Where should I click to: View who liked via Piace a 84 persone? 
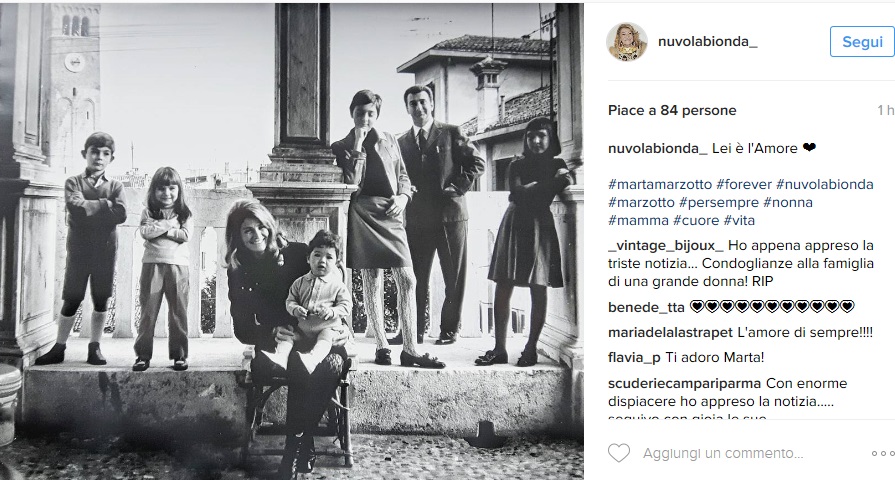pyautogui.click(x=672, y=110)
